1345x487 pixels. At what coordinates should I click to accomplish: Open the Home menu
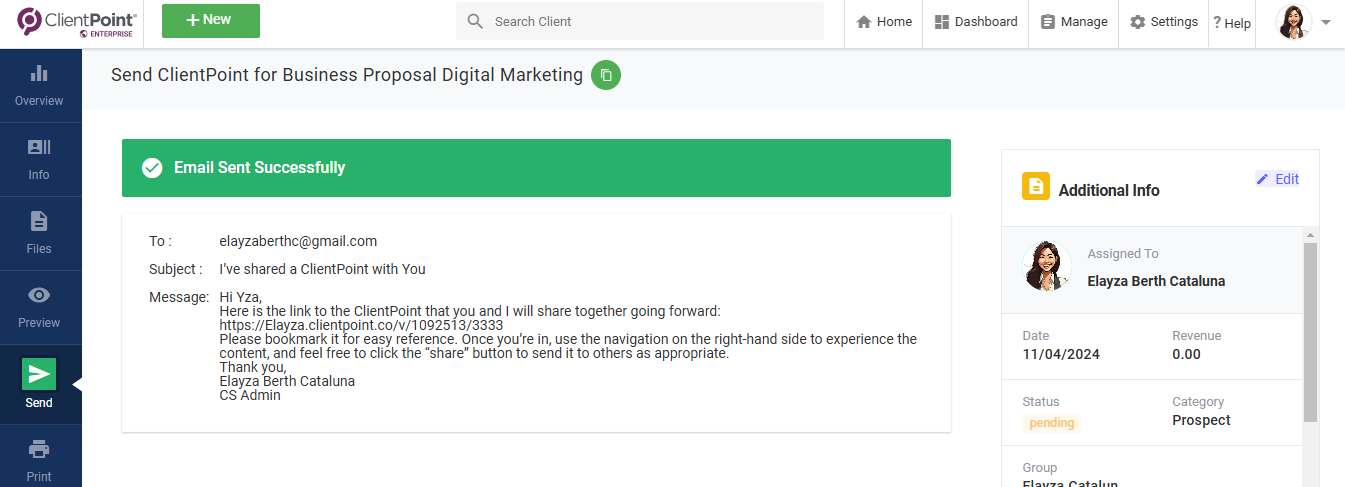coord(884,22)
